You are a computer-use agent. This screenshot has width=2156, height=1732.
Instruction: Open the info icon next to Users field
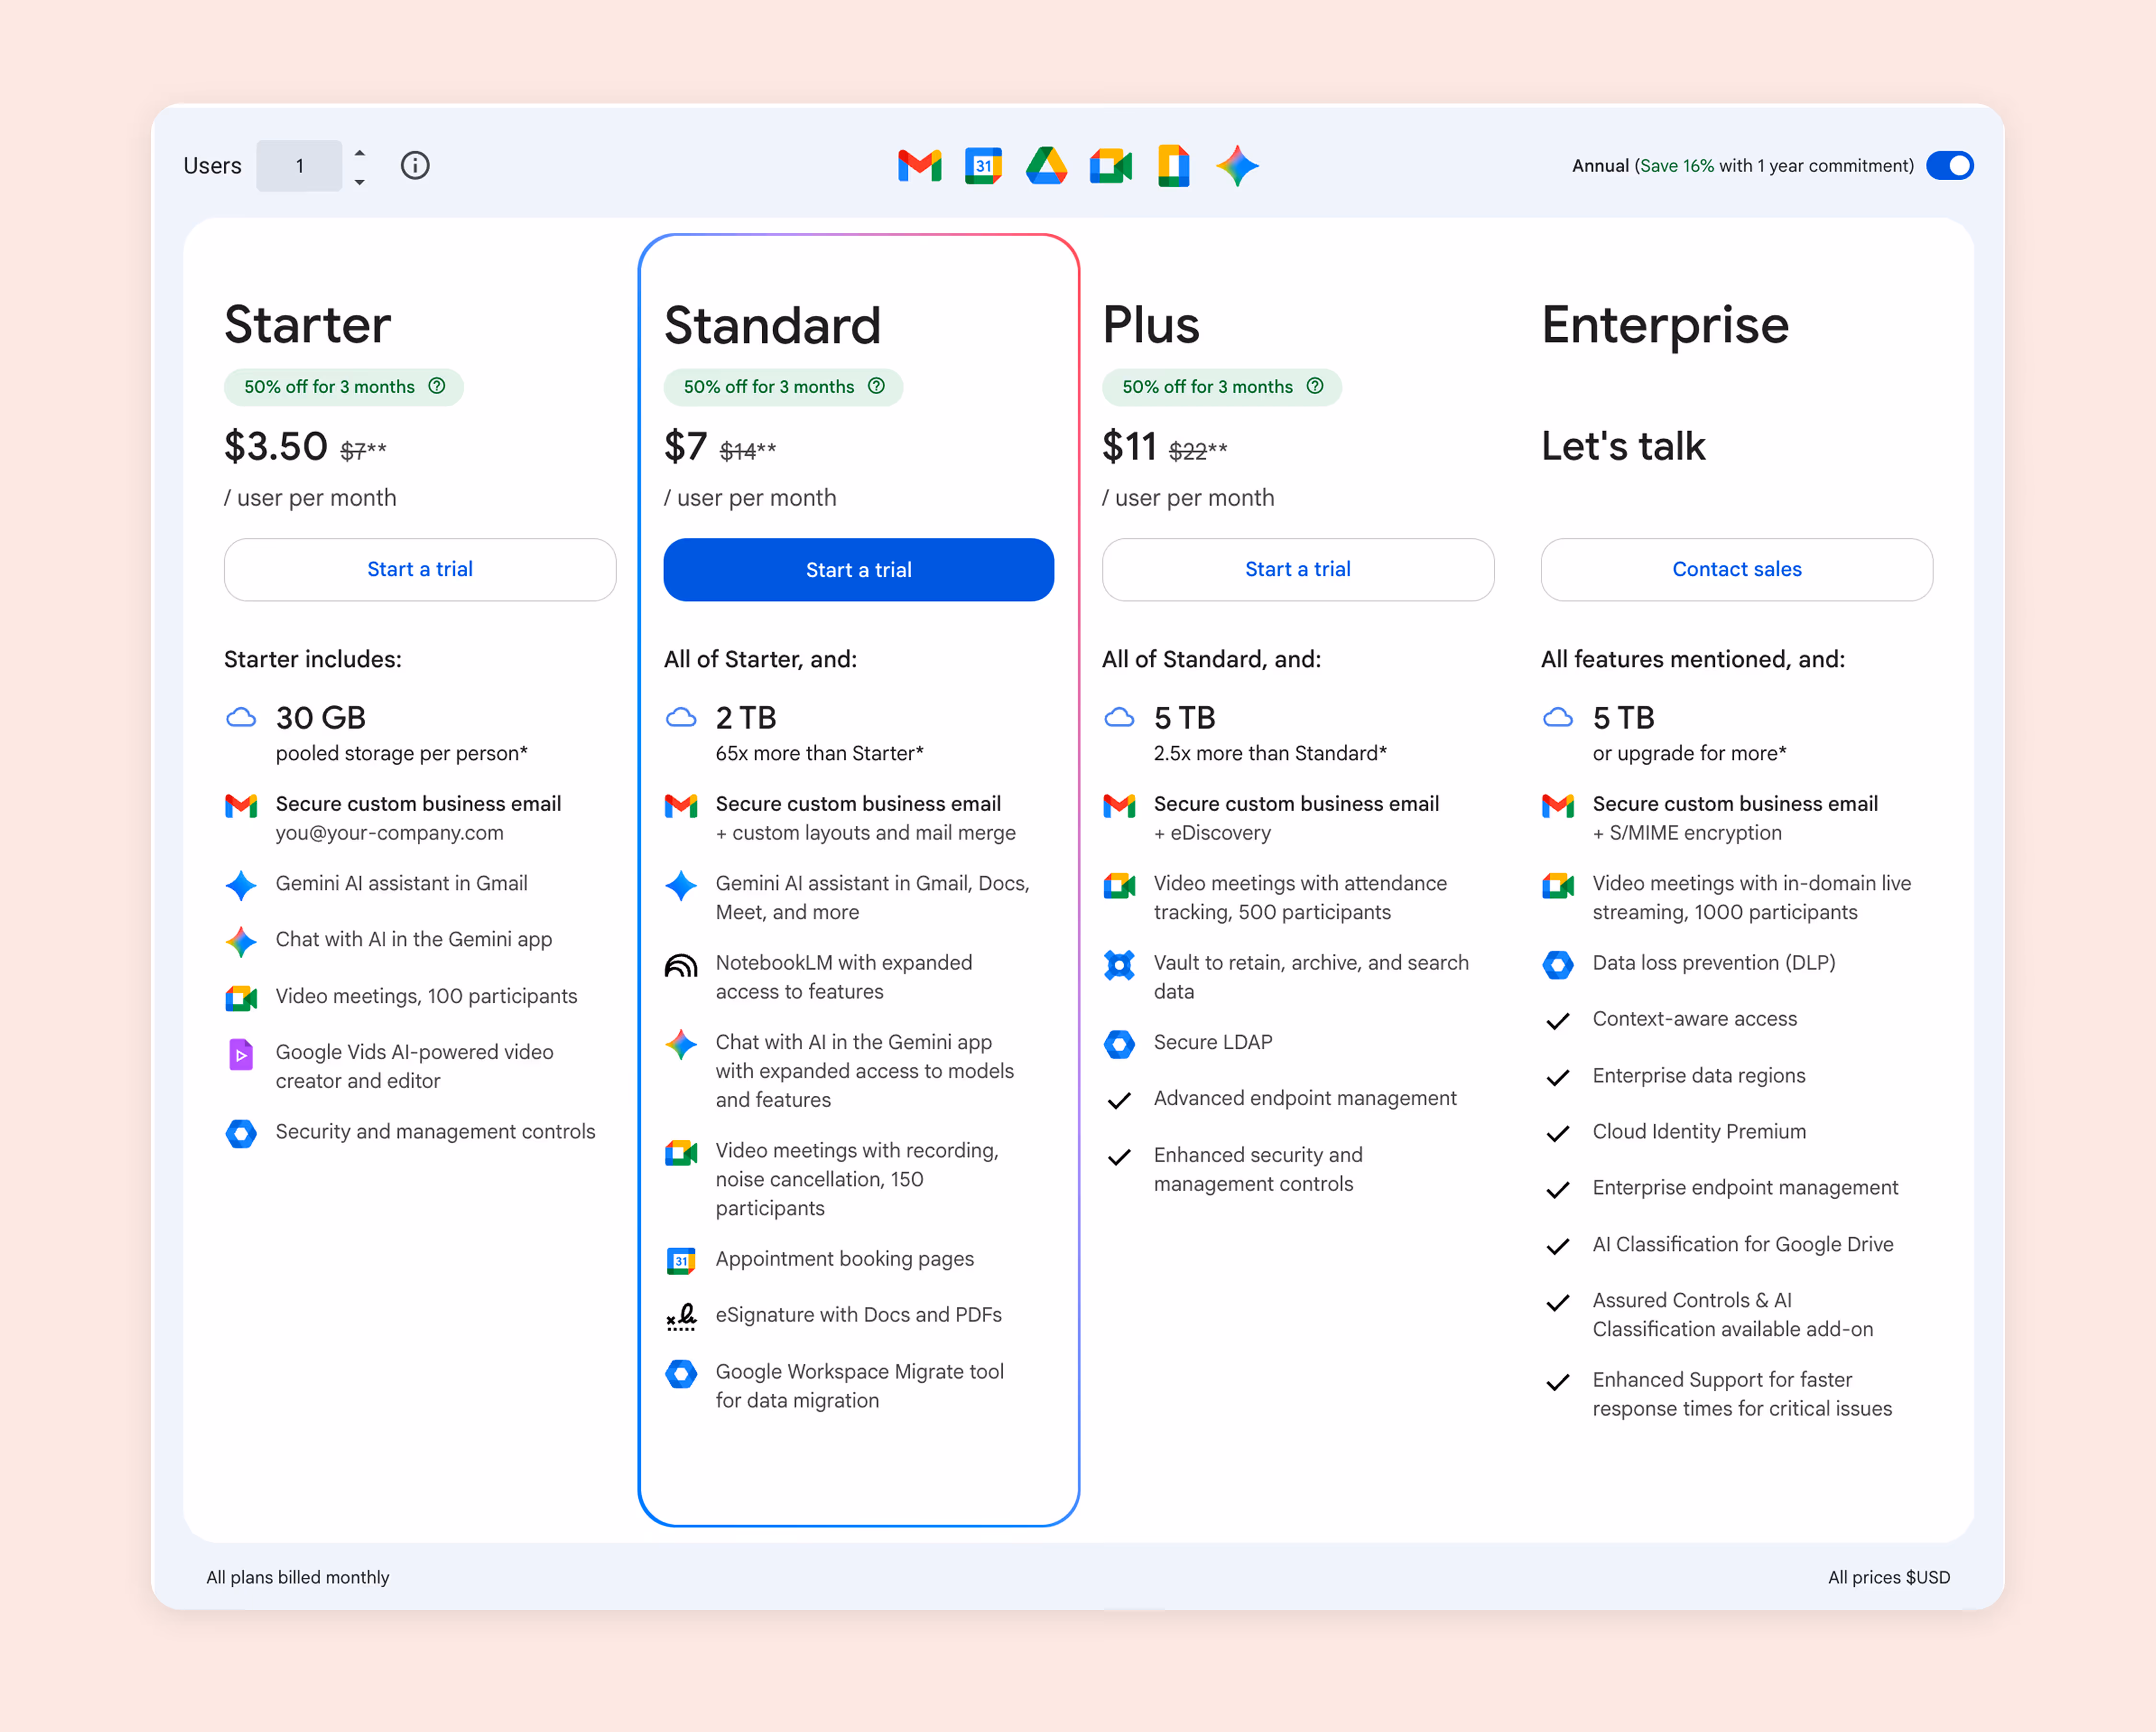coord(415,165)
